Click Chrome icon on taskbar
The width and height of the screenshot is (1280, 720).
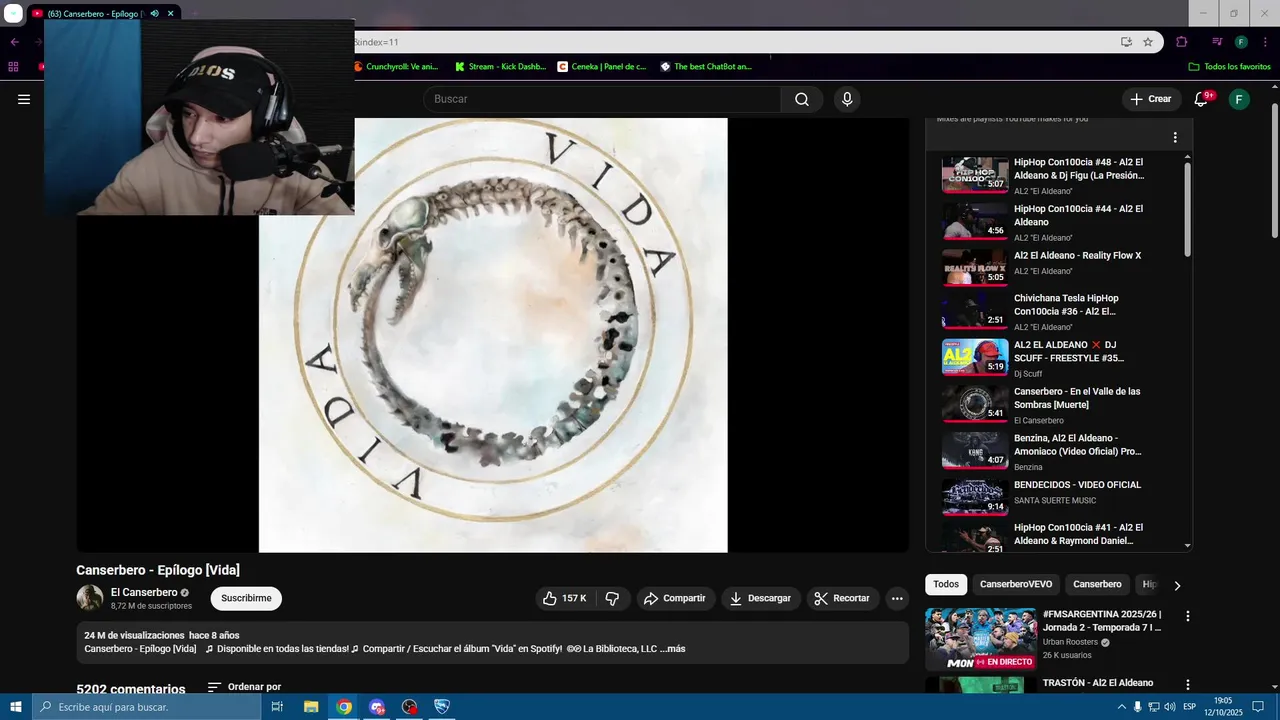[344, 707]
